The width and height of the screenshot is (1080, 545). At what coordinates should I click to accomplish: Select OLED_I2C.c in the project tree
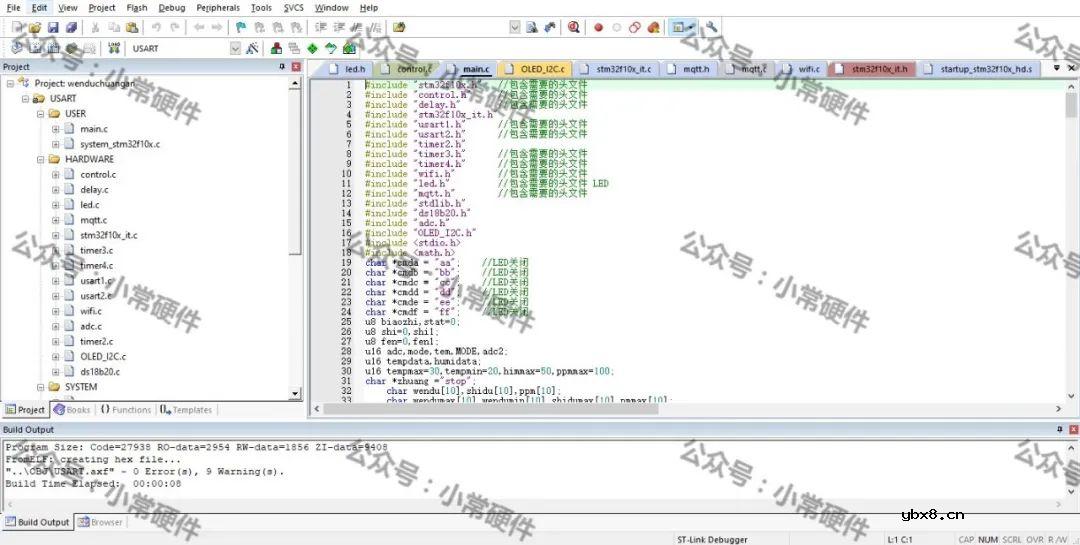click(102, 356)
